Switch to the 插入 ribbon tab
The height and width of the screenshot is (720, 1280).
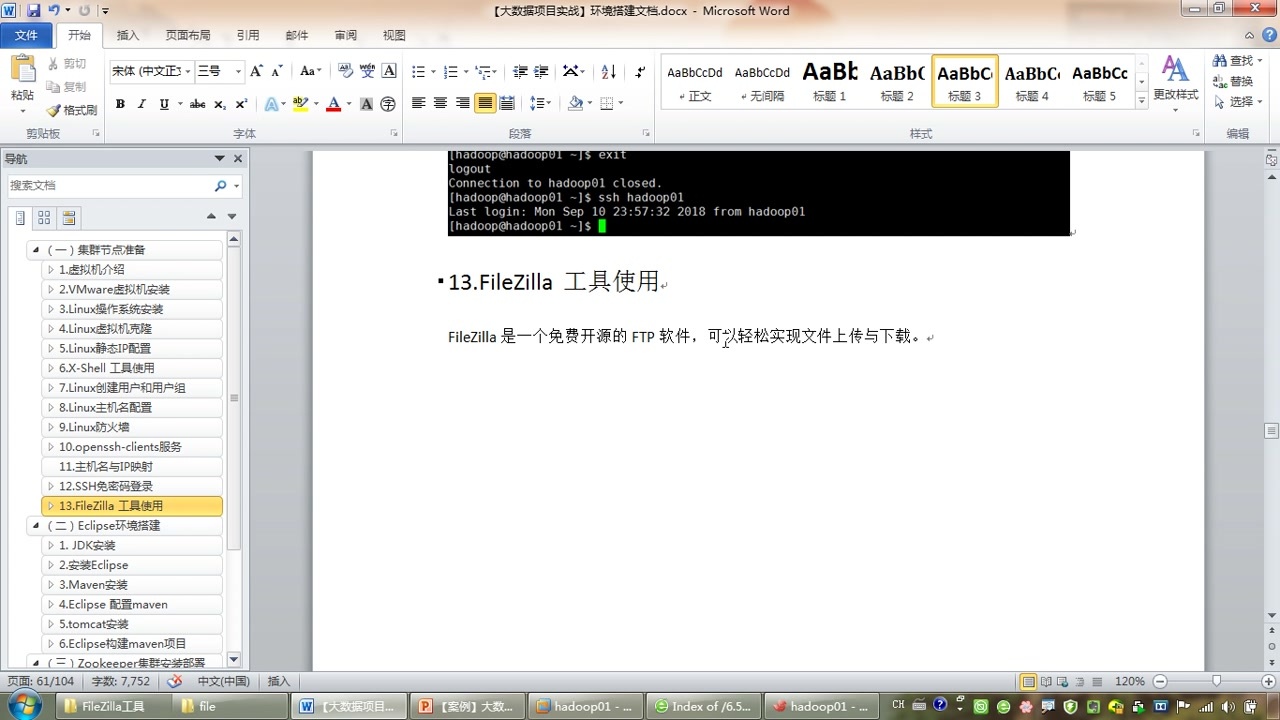click(x=128, y=35)
